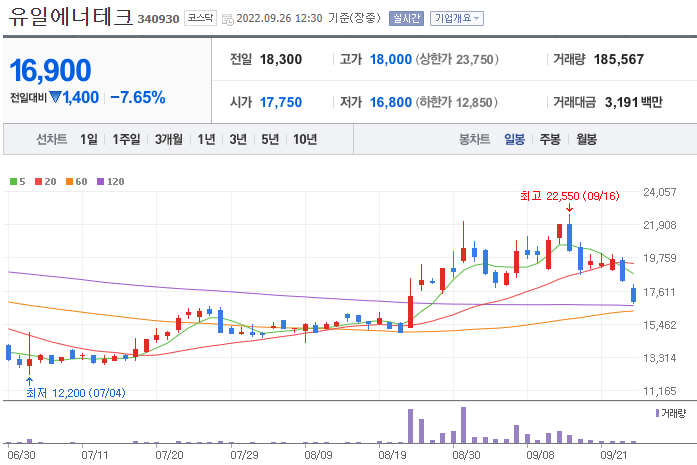
Task: Click the current price 16,900
Action: coord(50,71)
